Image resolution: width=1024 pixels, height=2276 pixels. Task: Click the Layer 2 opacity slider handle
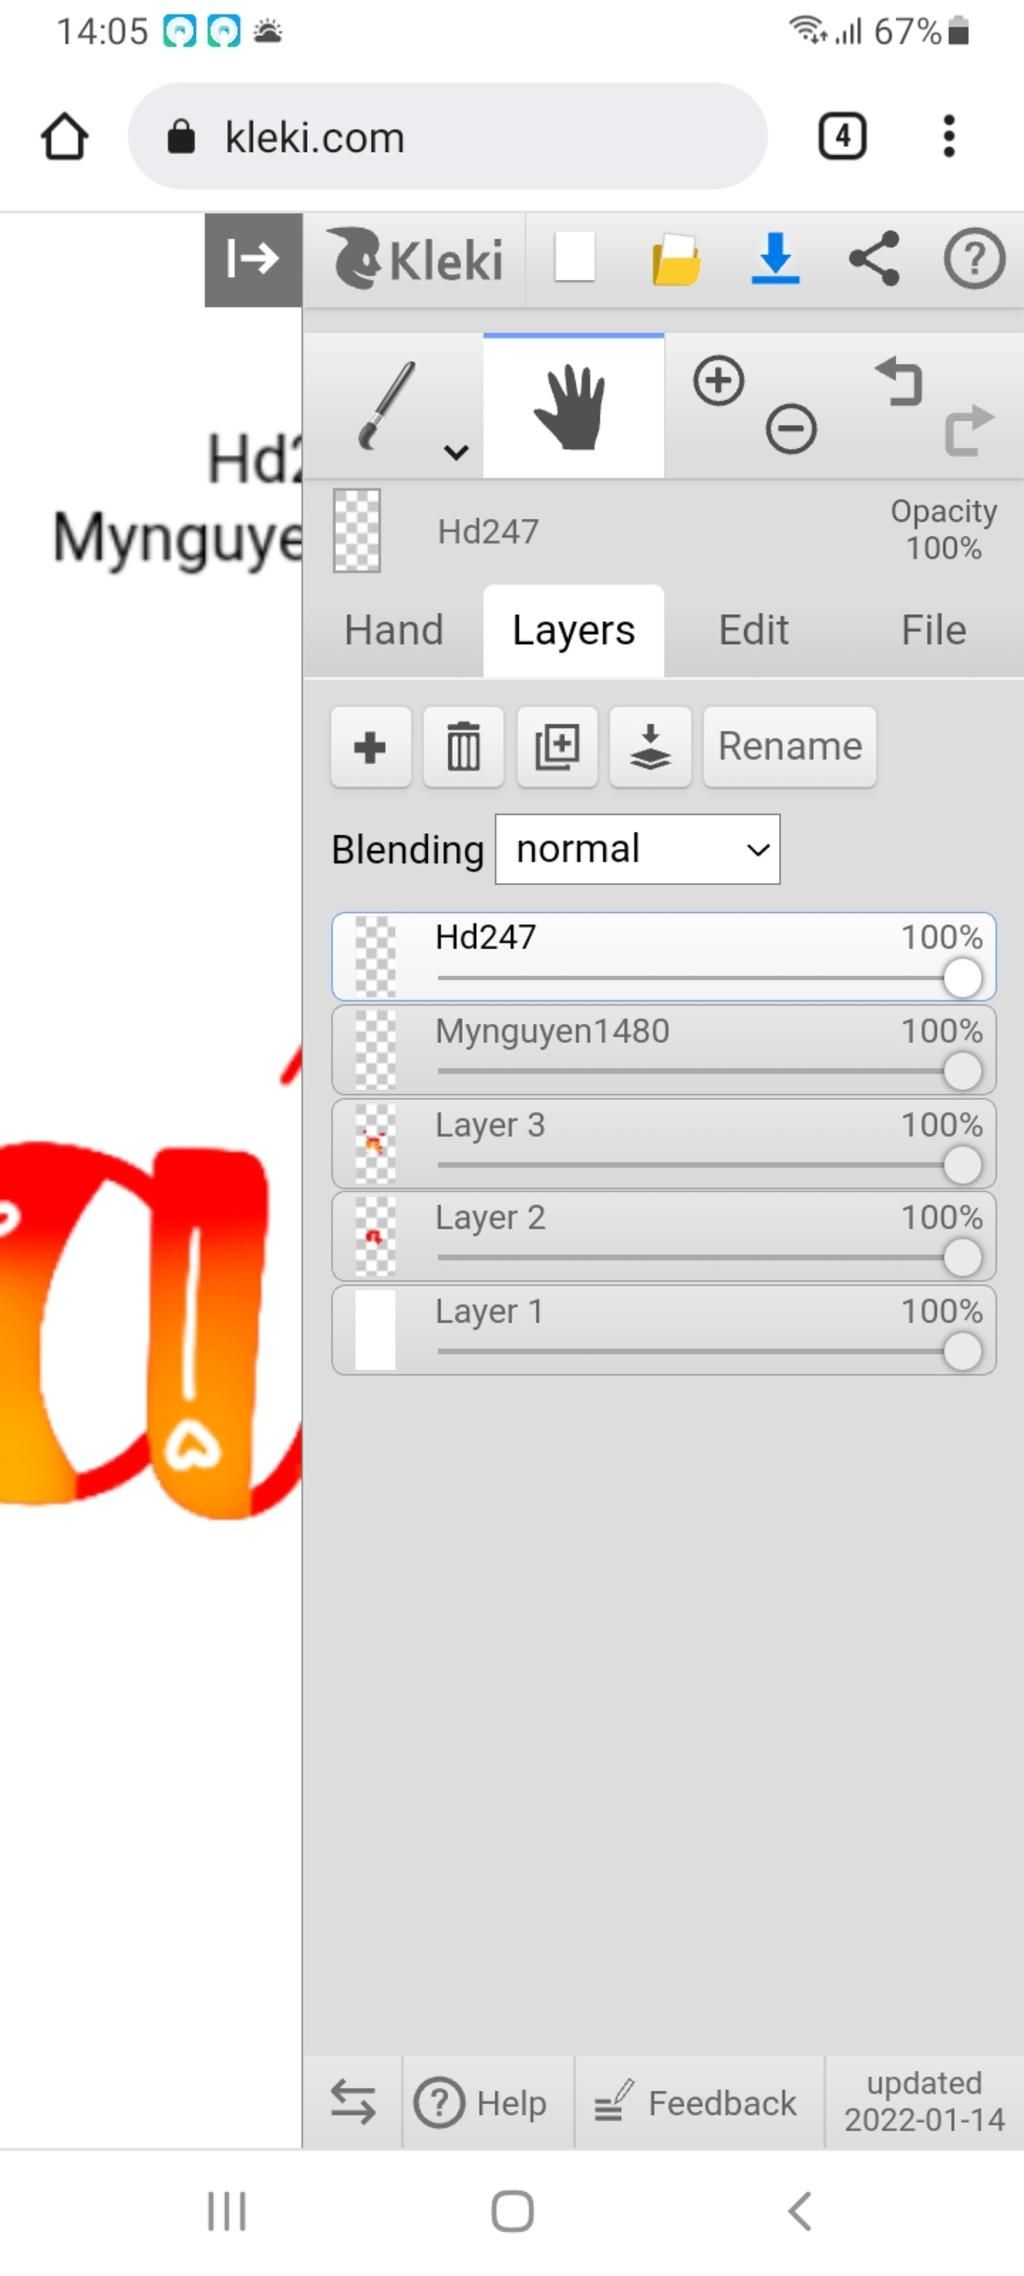[962, 1258]
